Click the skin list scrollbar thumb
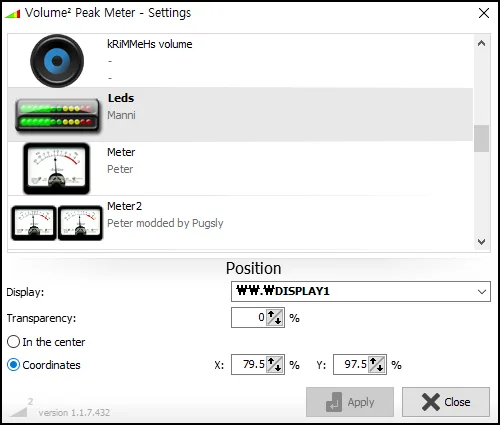Screen dimensions: 500x425 481,138
